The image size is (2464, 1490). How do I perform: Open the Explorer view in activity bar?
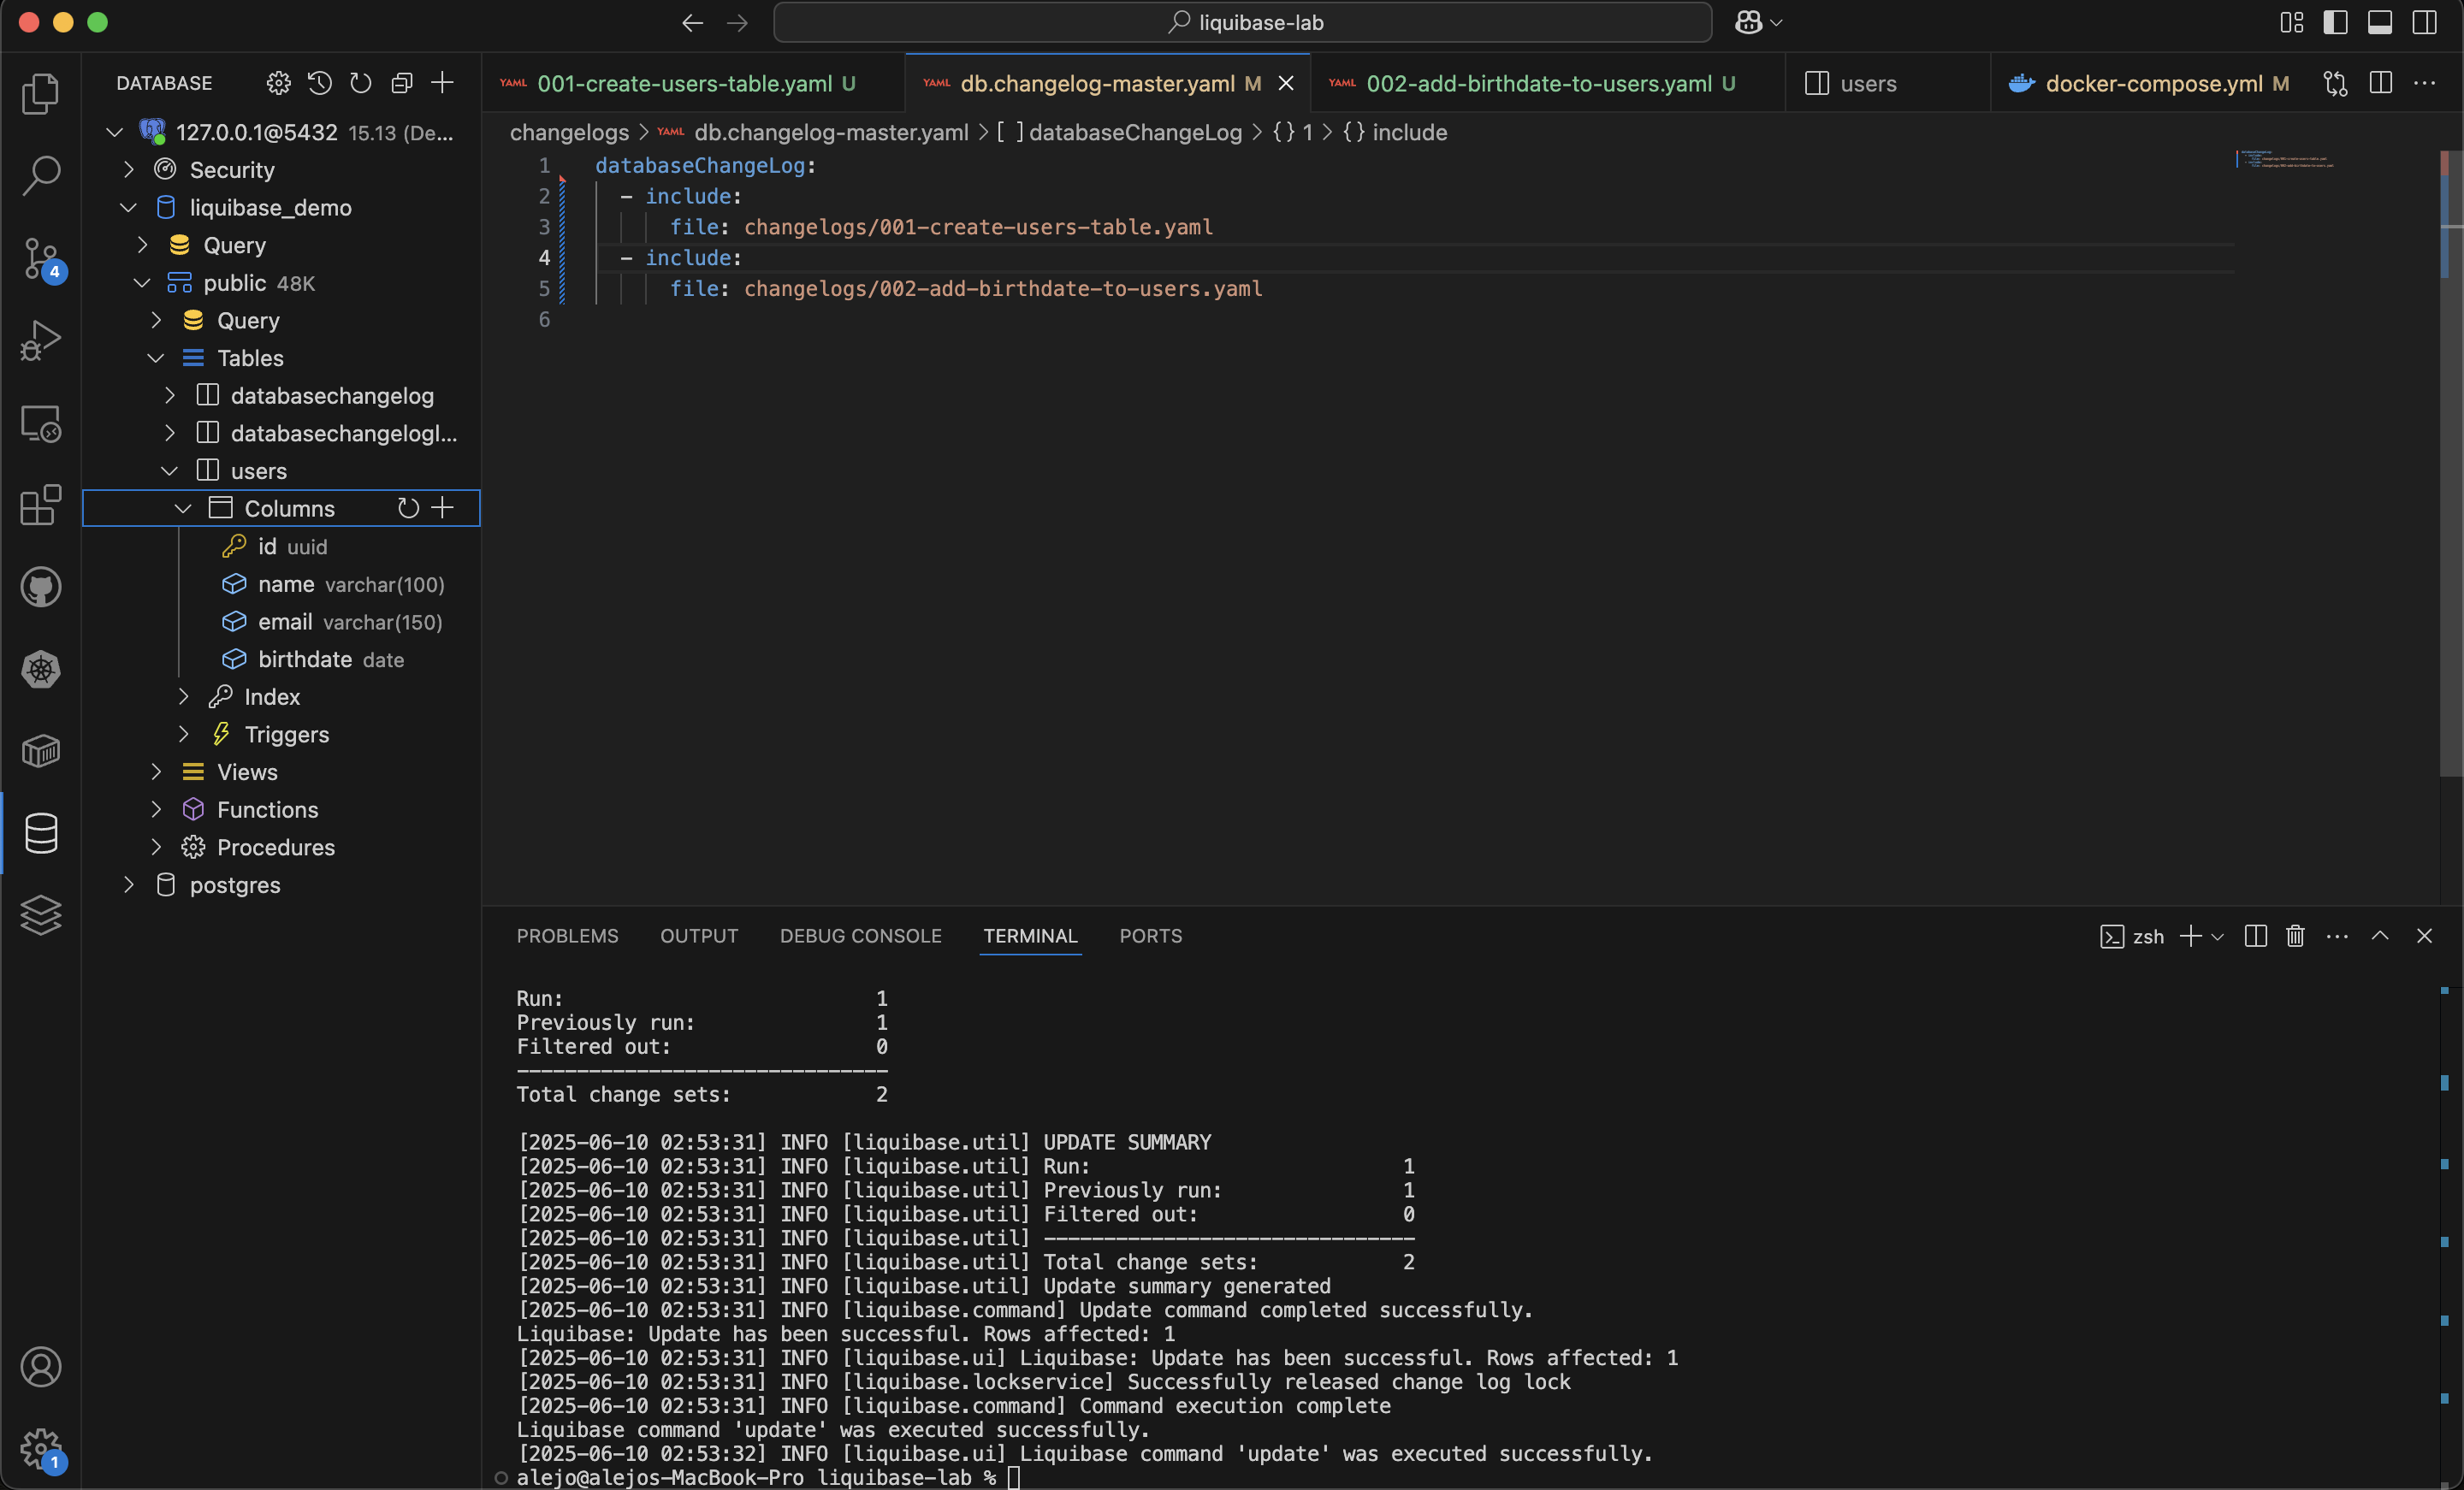tap(41, 94)
